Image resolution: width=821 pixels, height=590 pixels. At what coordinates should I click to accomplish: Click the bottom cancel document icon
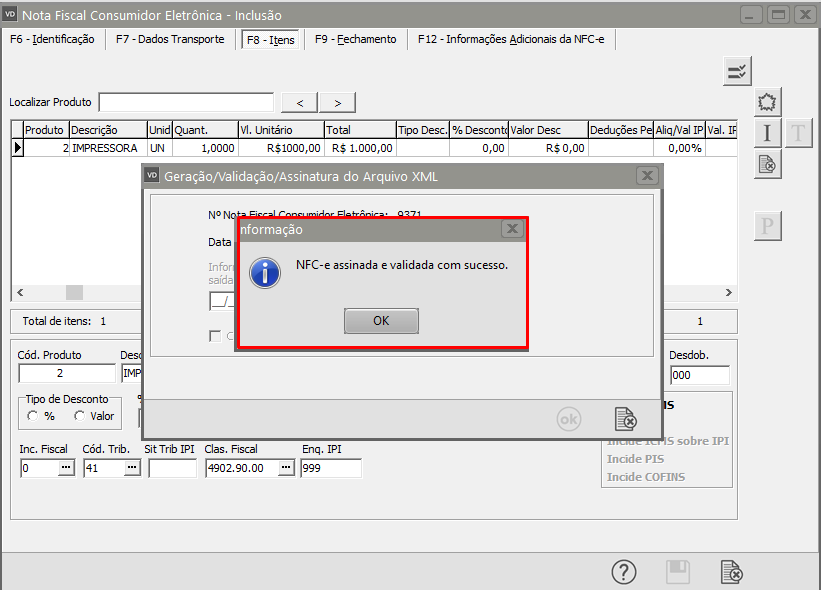coord(731,572)
